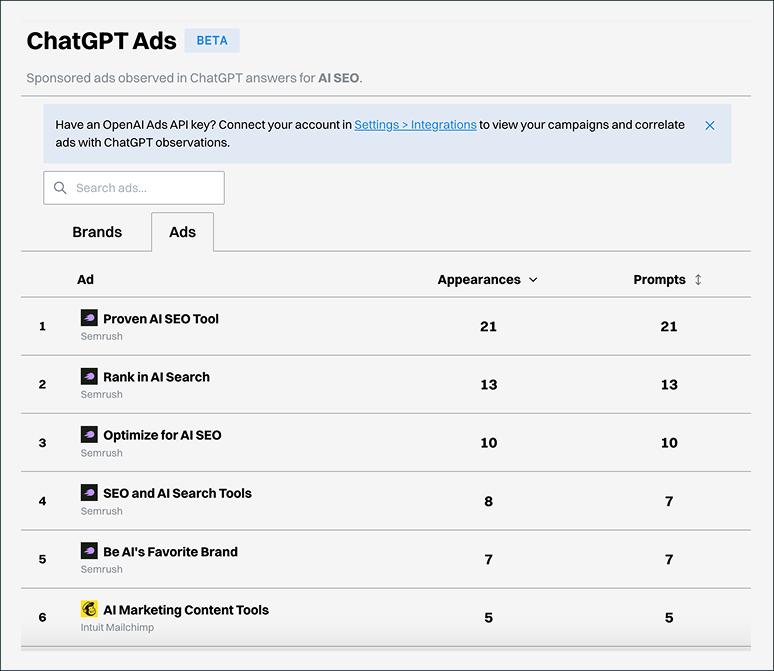
Task: Click appearances value 10 for Optimize for AI SEO
Action: click(489, 443)
